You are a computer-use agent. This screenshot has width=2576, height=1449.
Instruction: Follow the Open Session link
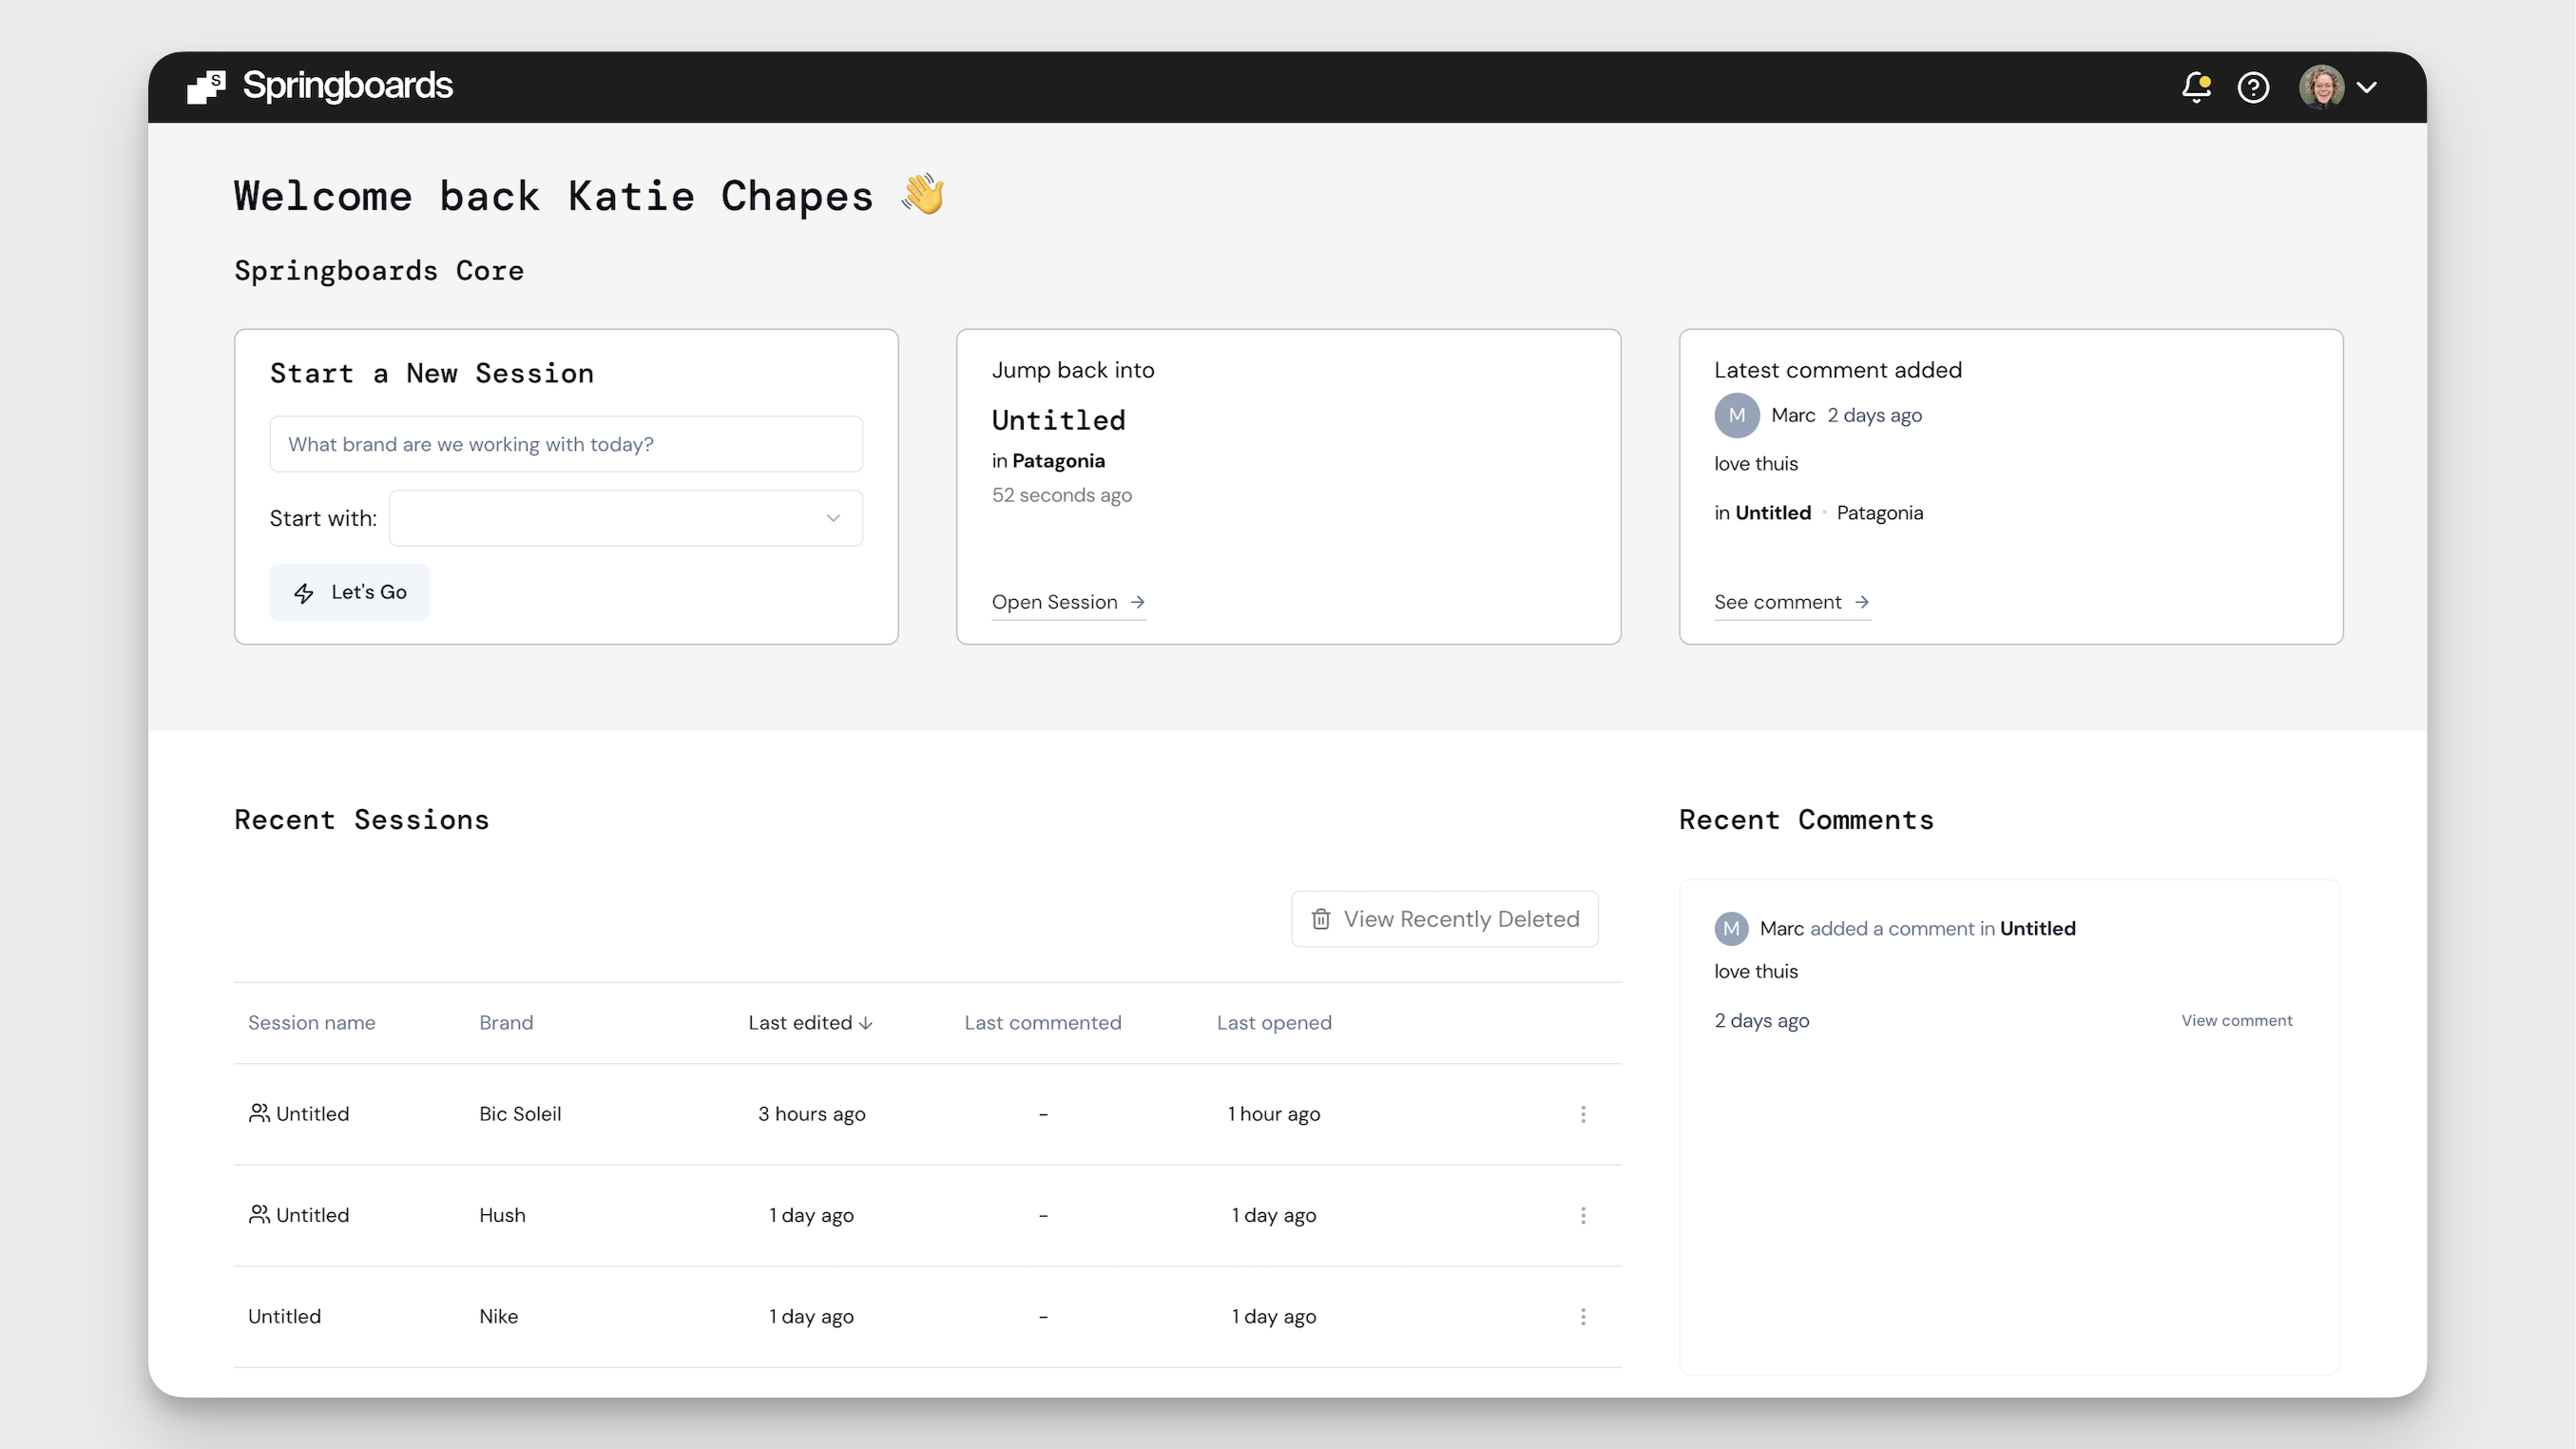click(1067, 602)
